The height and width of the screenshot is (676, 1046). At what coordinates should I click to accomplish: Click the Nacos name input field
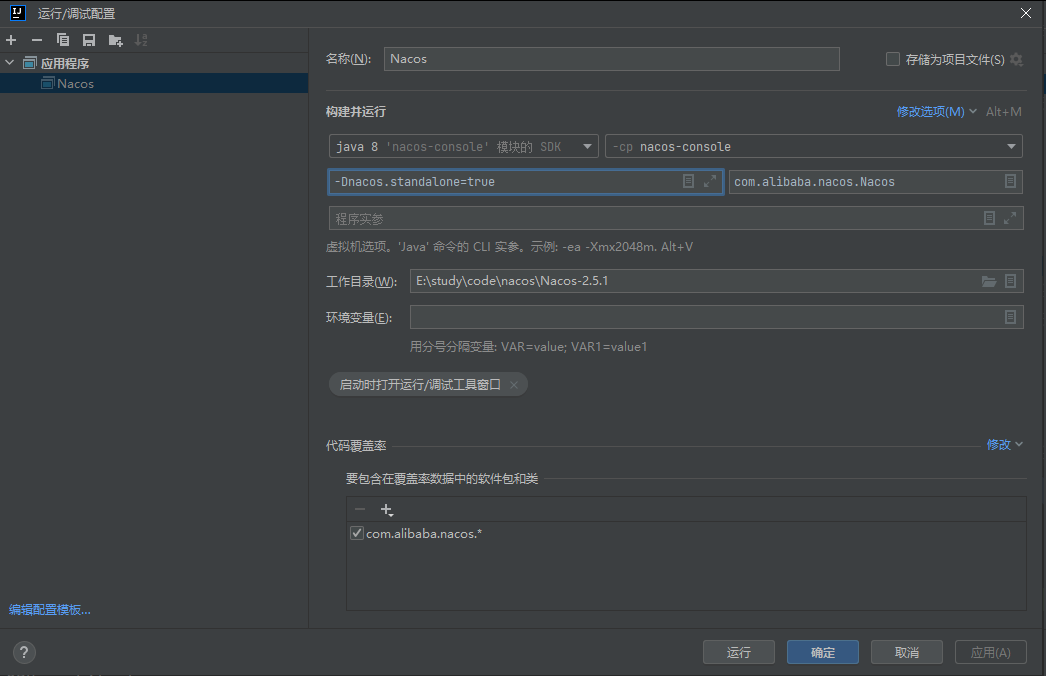(611, 59)
